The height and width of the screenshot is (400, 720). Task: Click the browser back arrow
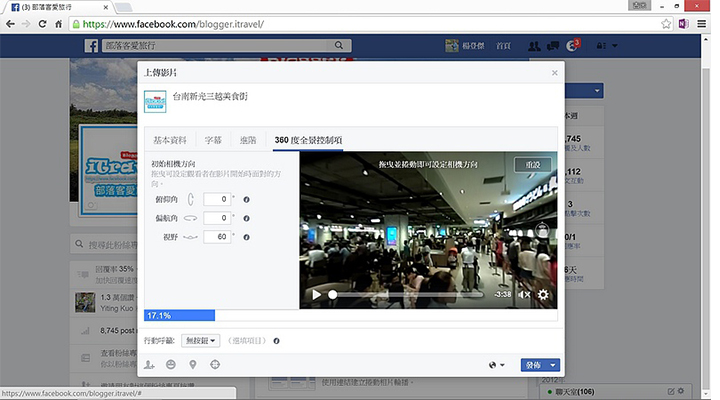[x=10, y=24]
